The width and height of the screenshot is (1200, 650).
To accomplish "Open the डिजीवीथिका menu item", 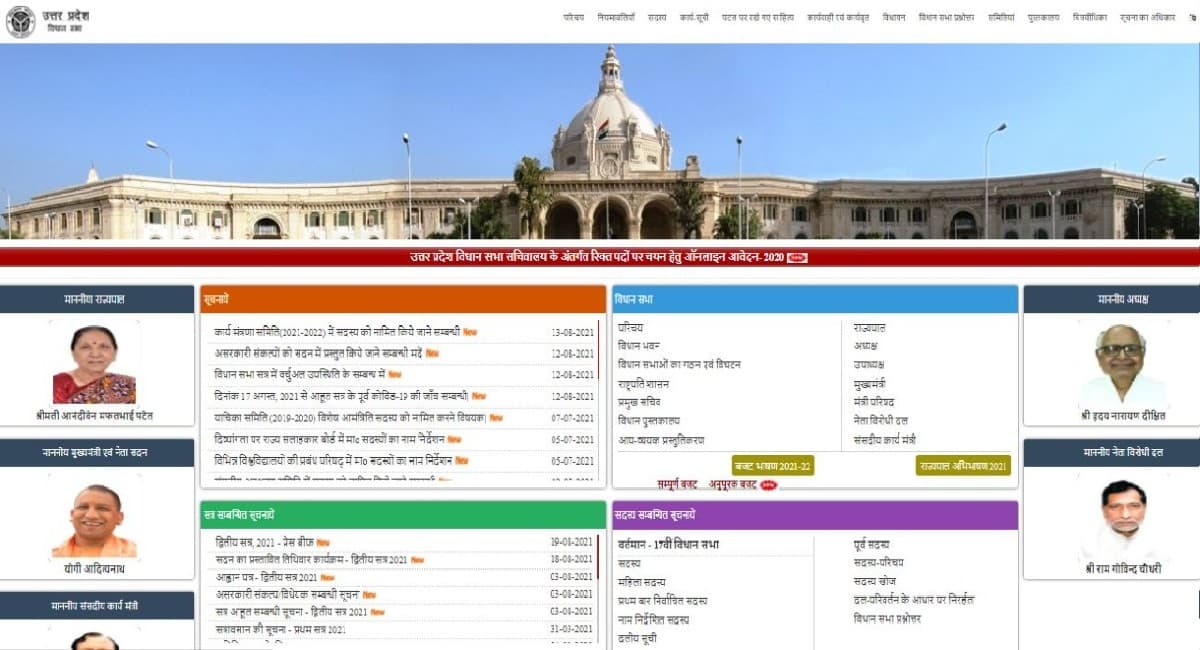I will pyautogui.click(x=1090, y=17).
